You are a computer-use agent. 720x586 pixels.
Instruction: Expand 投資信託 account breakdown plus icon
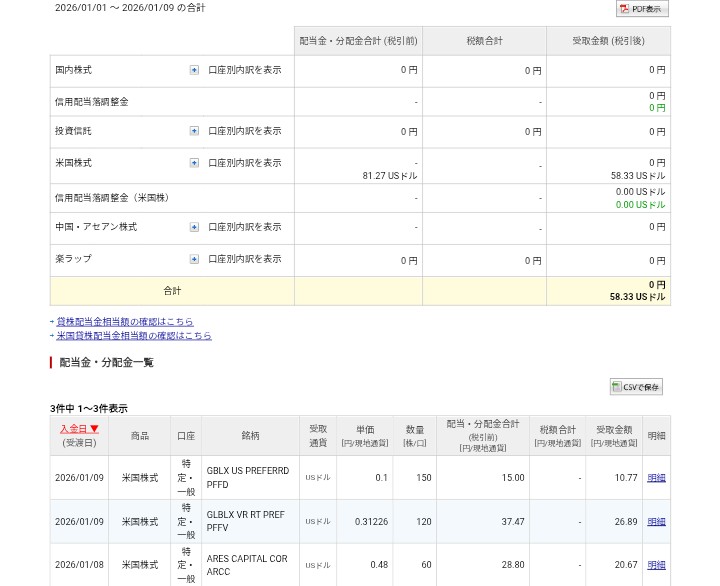click(194, 131)
